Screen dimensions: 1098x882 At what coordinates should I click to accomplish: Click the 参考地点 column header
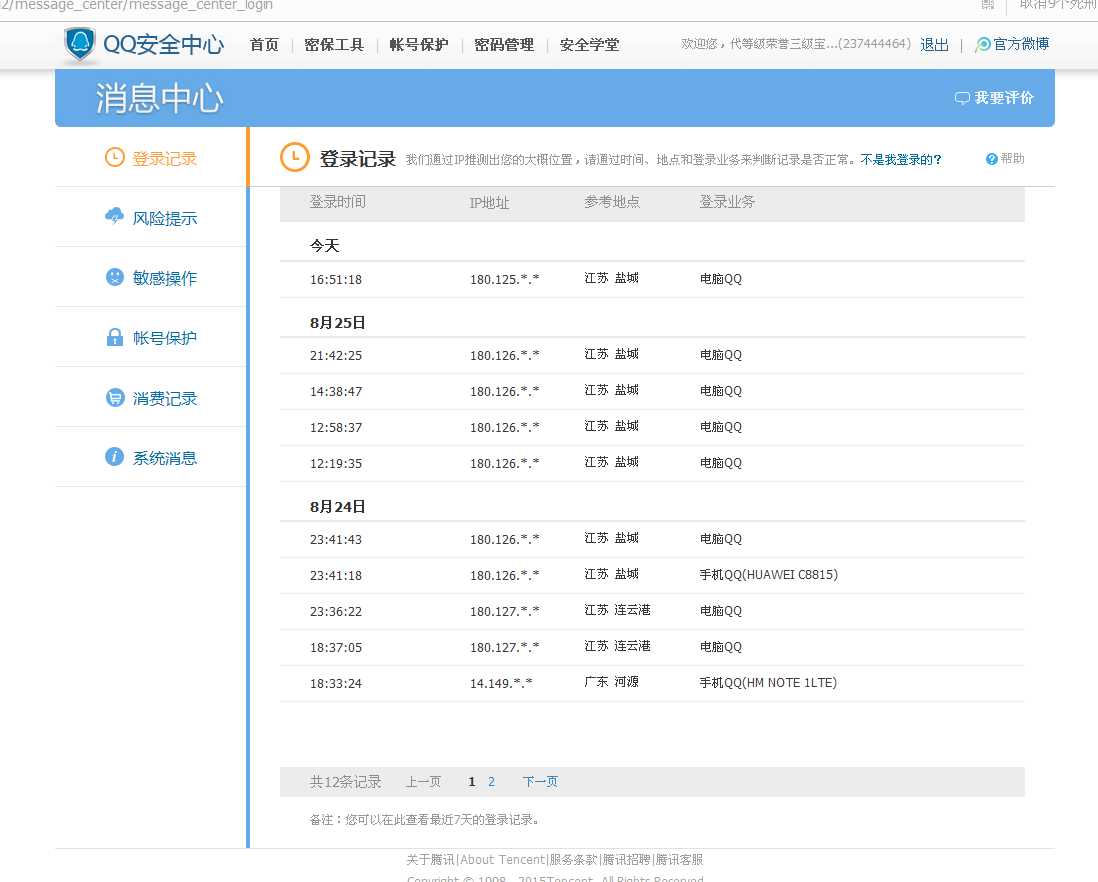612,202
